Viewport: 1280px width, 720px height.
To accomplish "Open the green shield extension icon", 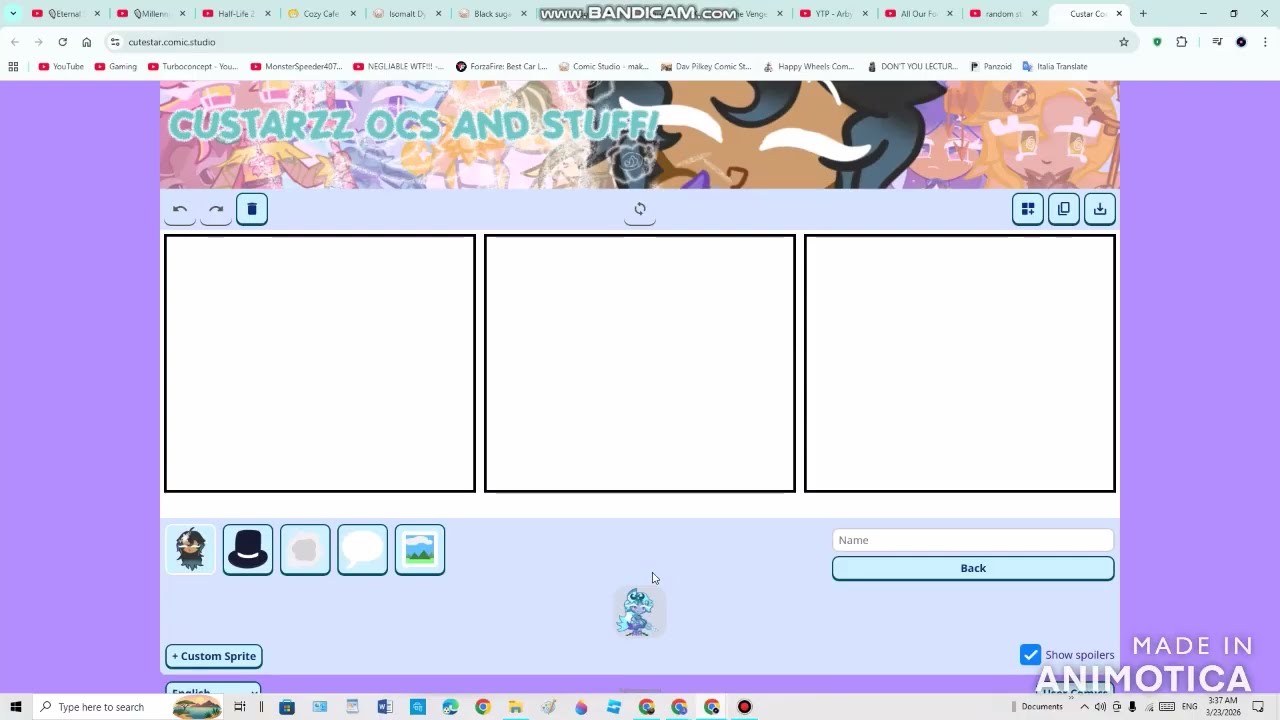I will 1157,42.
